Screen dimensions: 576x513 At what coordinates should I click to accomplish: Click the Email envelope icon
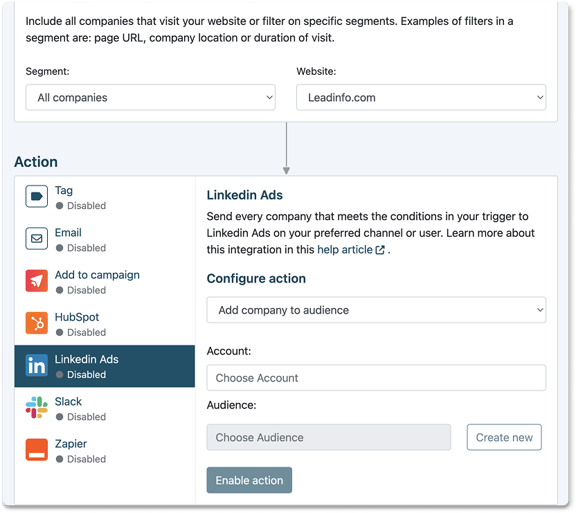coord(36,239)
